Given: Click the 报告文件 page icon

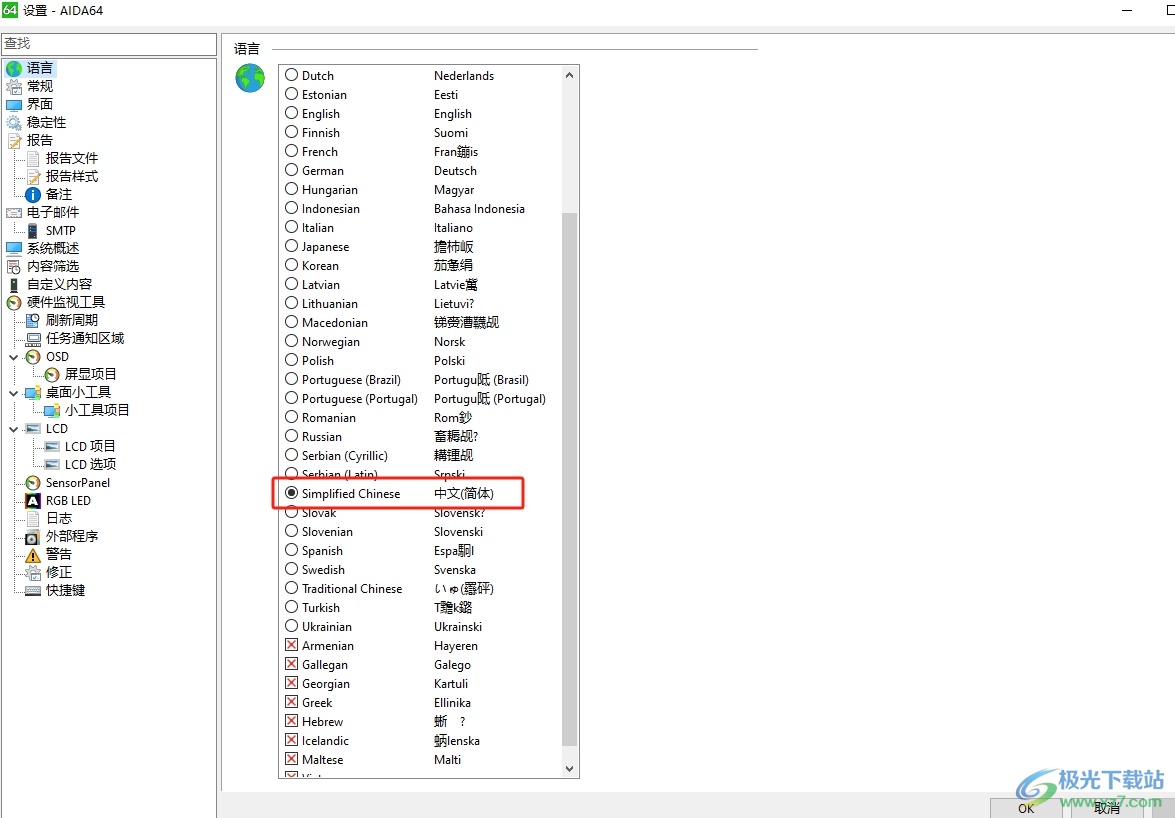Looking at the screenshot, I should click(33, 159).
